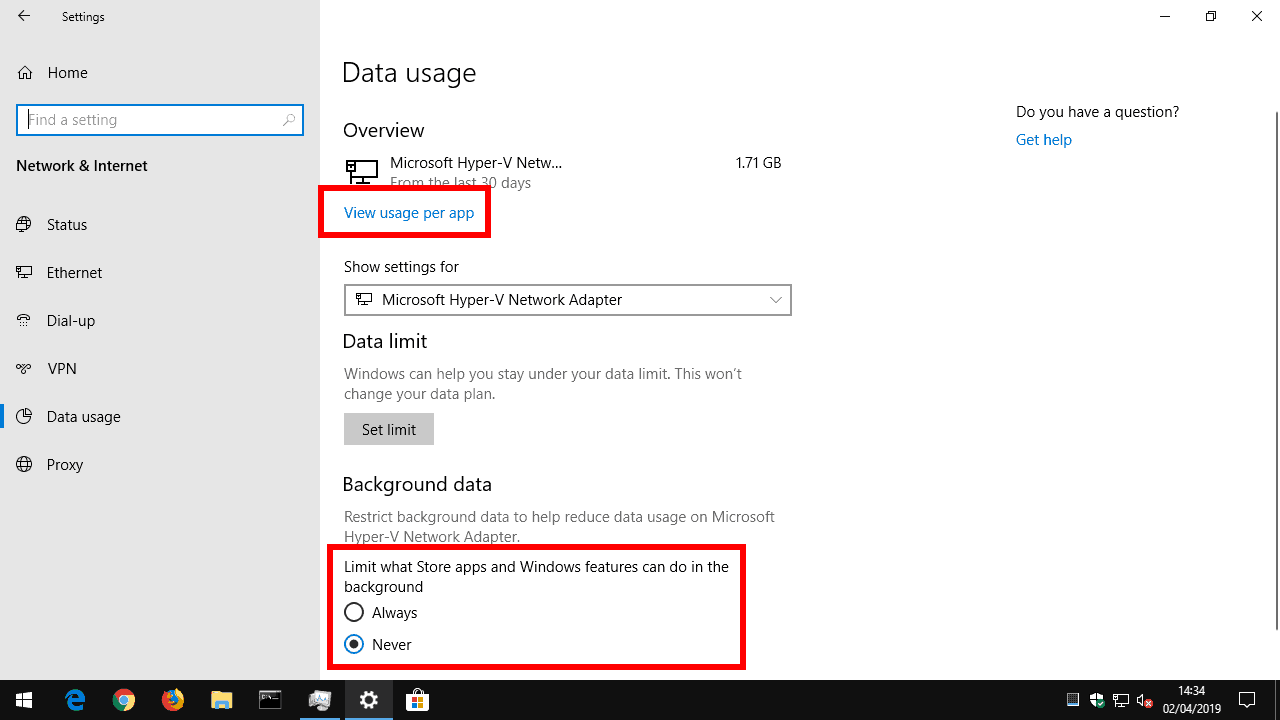Open the Show settings for dropdown

(567, 300)
